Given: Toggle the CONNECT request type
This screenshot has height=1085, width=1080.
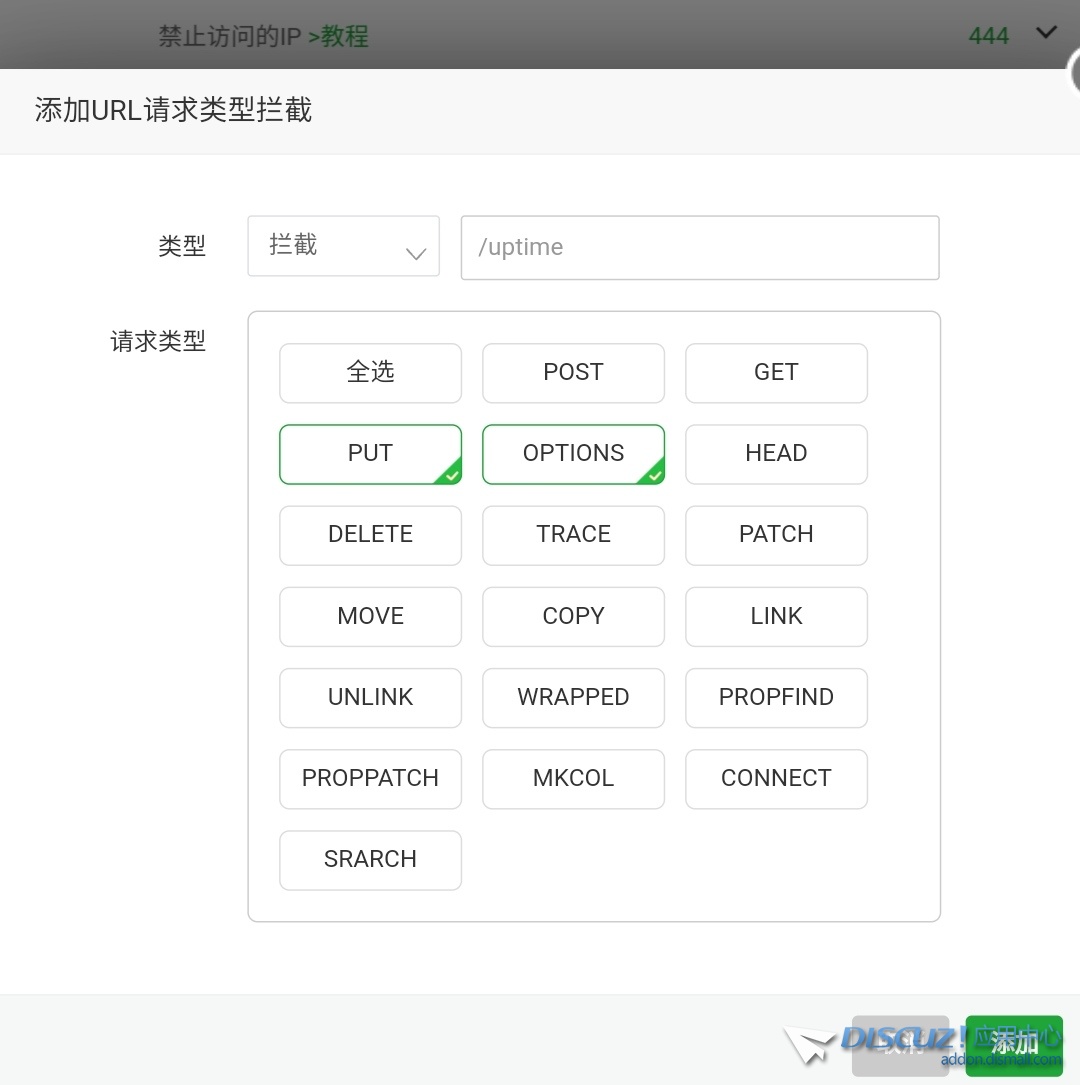Looking at the screenshot, I should coord(776,779).
